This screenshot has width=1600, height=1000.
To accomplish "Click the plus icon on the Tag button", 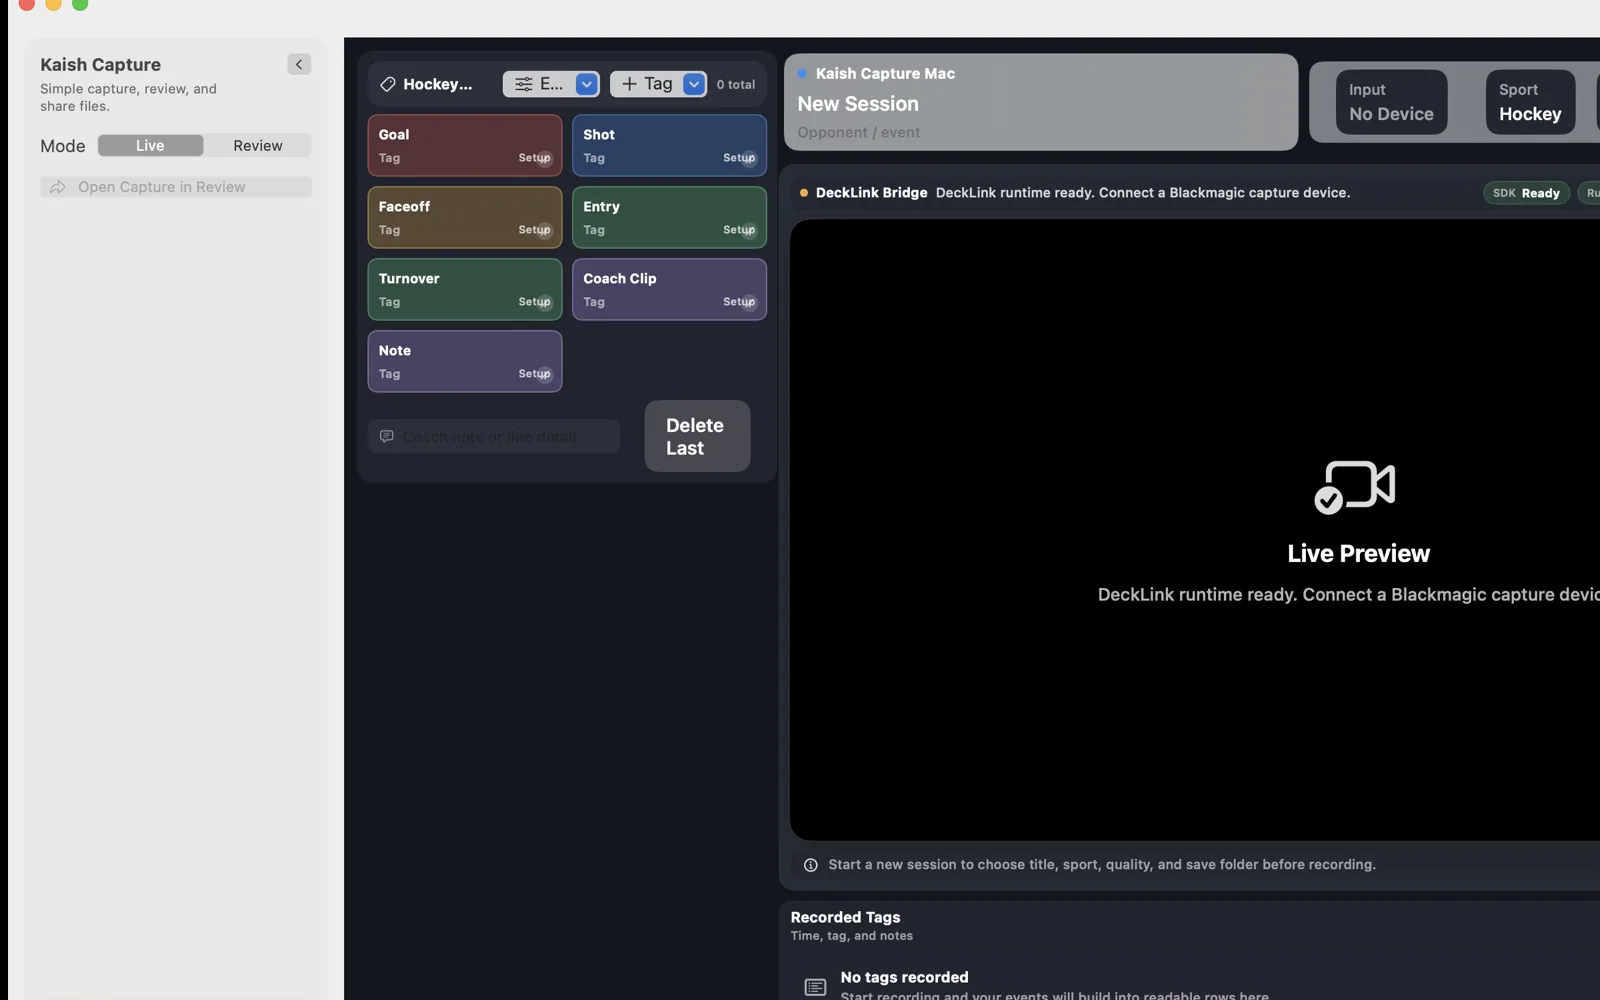I will point(629,84).
